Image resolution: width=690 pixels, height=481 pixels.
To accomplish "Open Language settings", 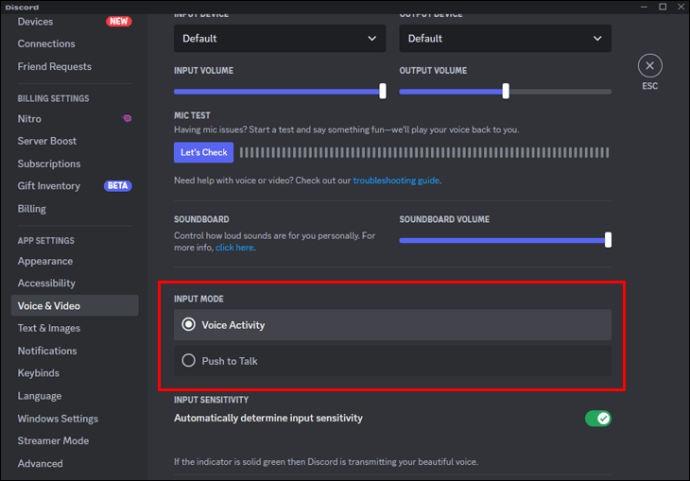I will (40, 396).
